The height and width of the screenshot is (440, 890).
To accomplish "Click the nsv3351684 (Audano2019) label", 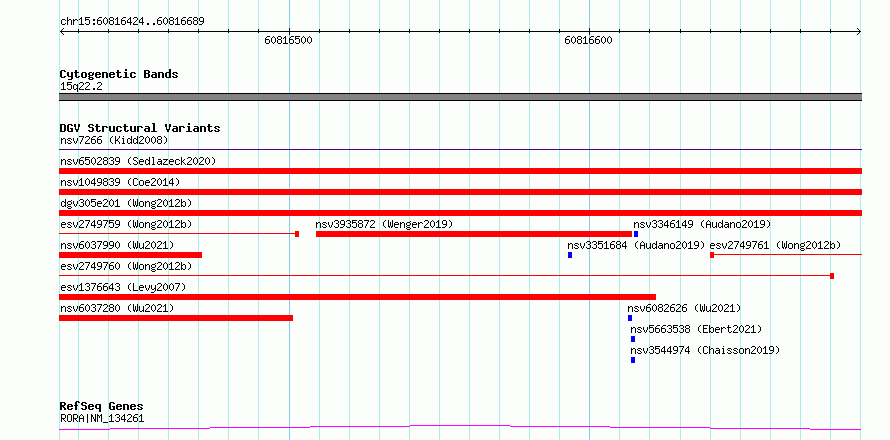I will (636, 245).
